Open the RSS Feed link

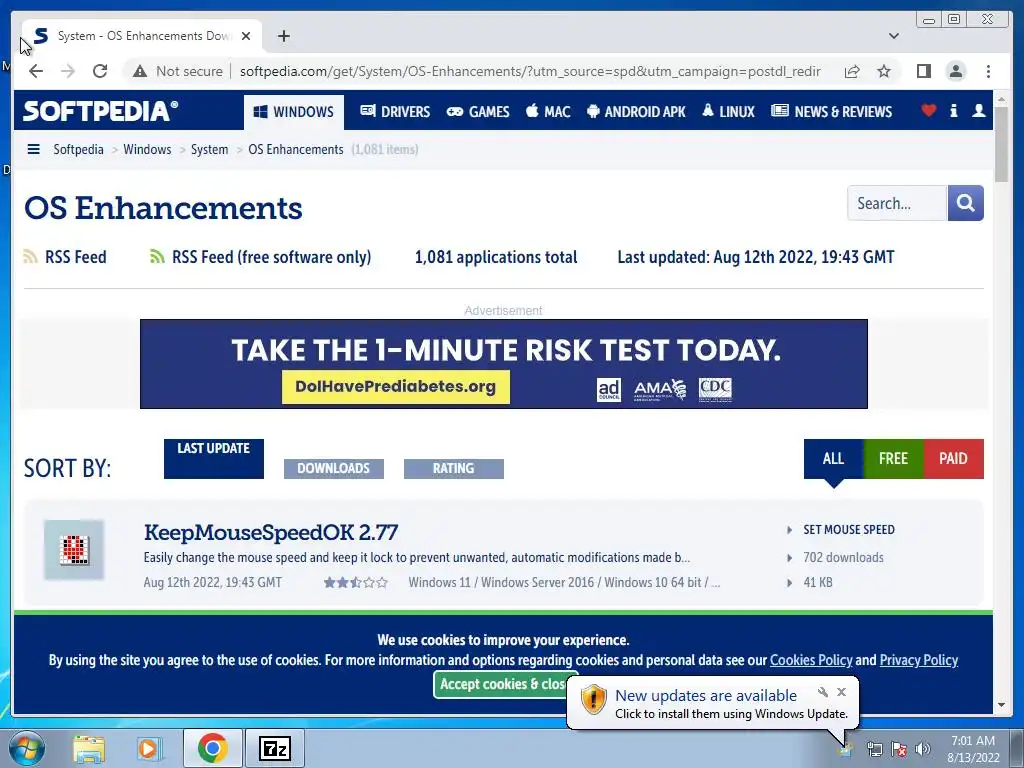pyautogui.click(x=65, y=257)
